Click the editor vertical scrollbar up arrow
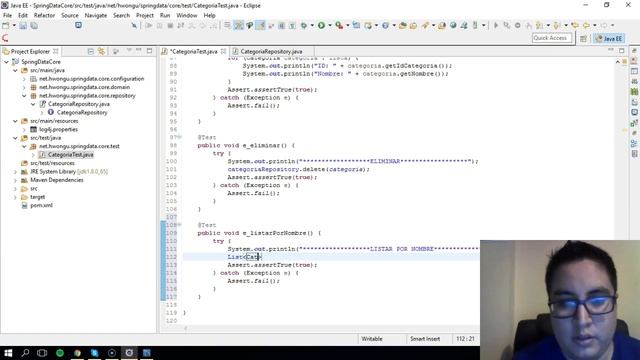 point(618,62)
